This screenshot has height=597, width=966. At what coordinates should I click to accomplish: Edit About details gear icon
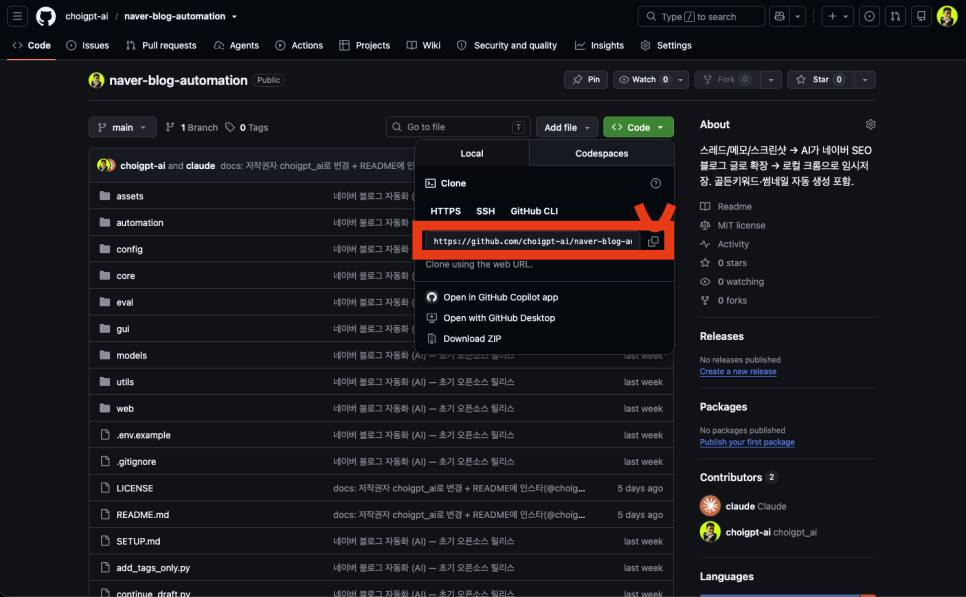tap(870, 124)
